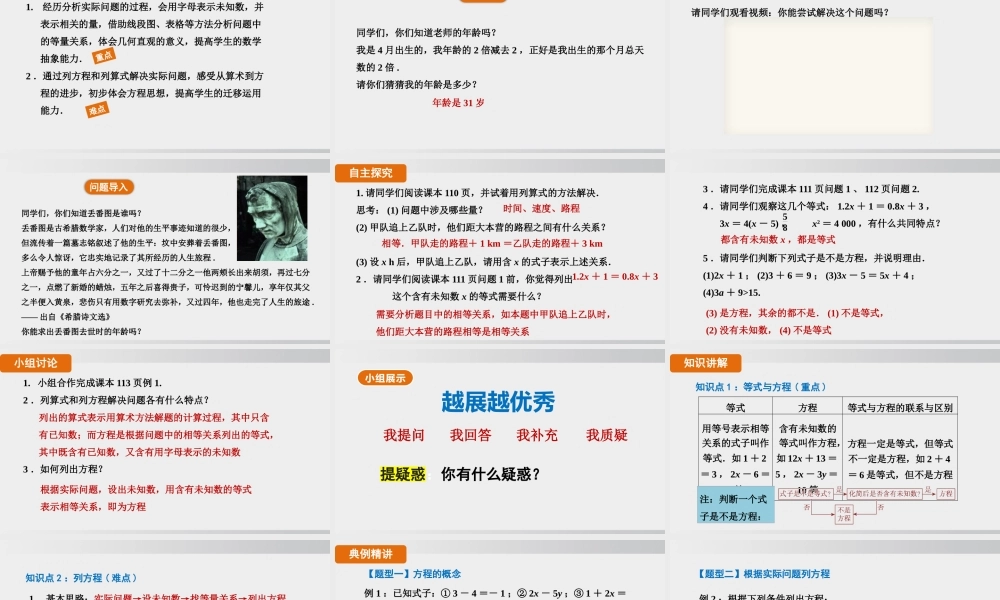Click the table header cell 等式

[735, 407]
